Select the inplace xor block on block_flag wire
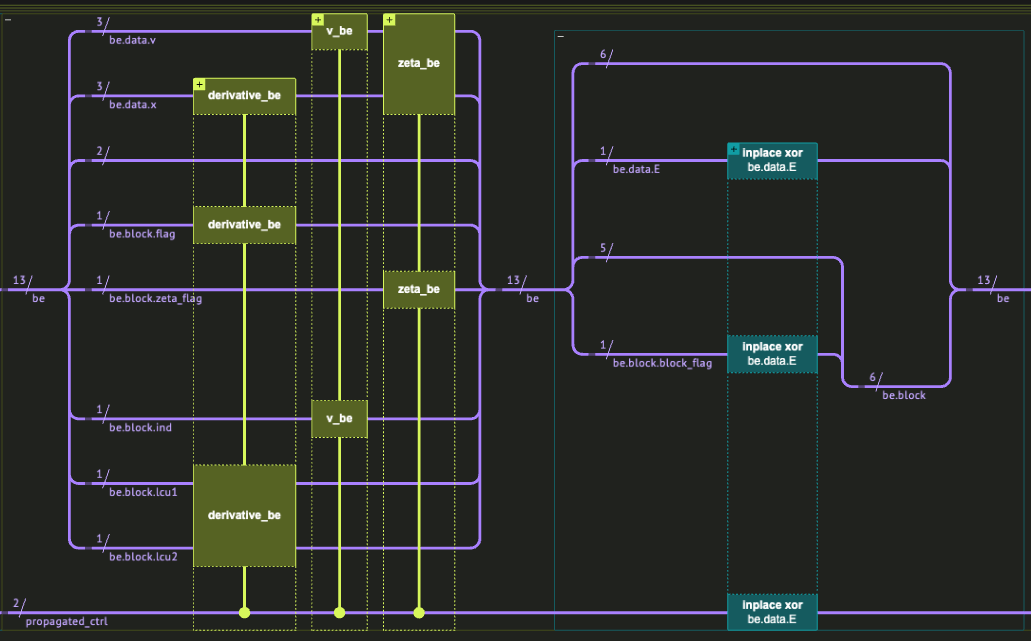The image size is (1031, 641). click(x=772, y=354)
